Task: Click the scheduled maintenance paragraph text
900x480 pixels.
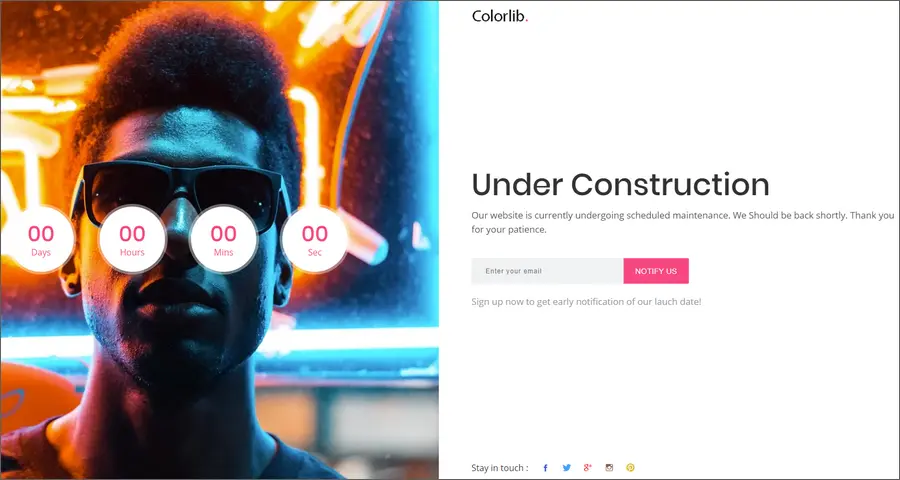Action: (682, 223)
